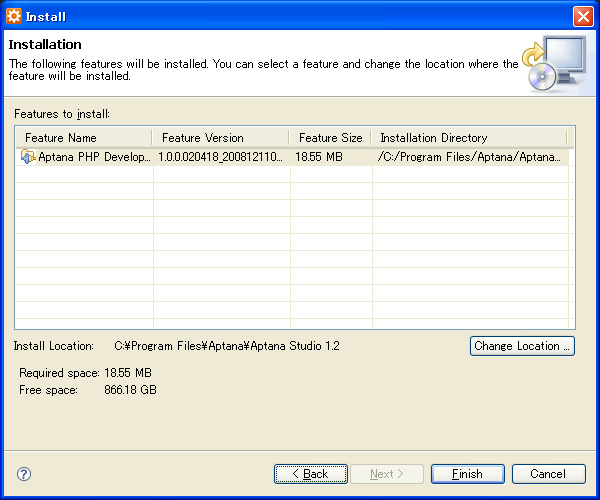Sort by the Feature Version column header
Screen dimensions: 600x500
pos(221,138)
